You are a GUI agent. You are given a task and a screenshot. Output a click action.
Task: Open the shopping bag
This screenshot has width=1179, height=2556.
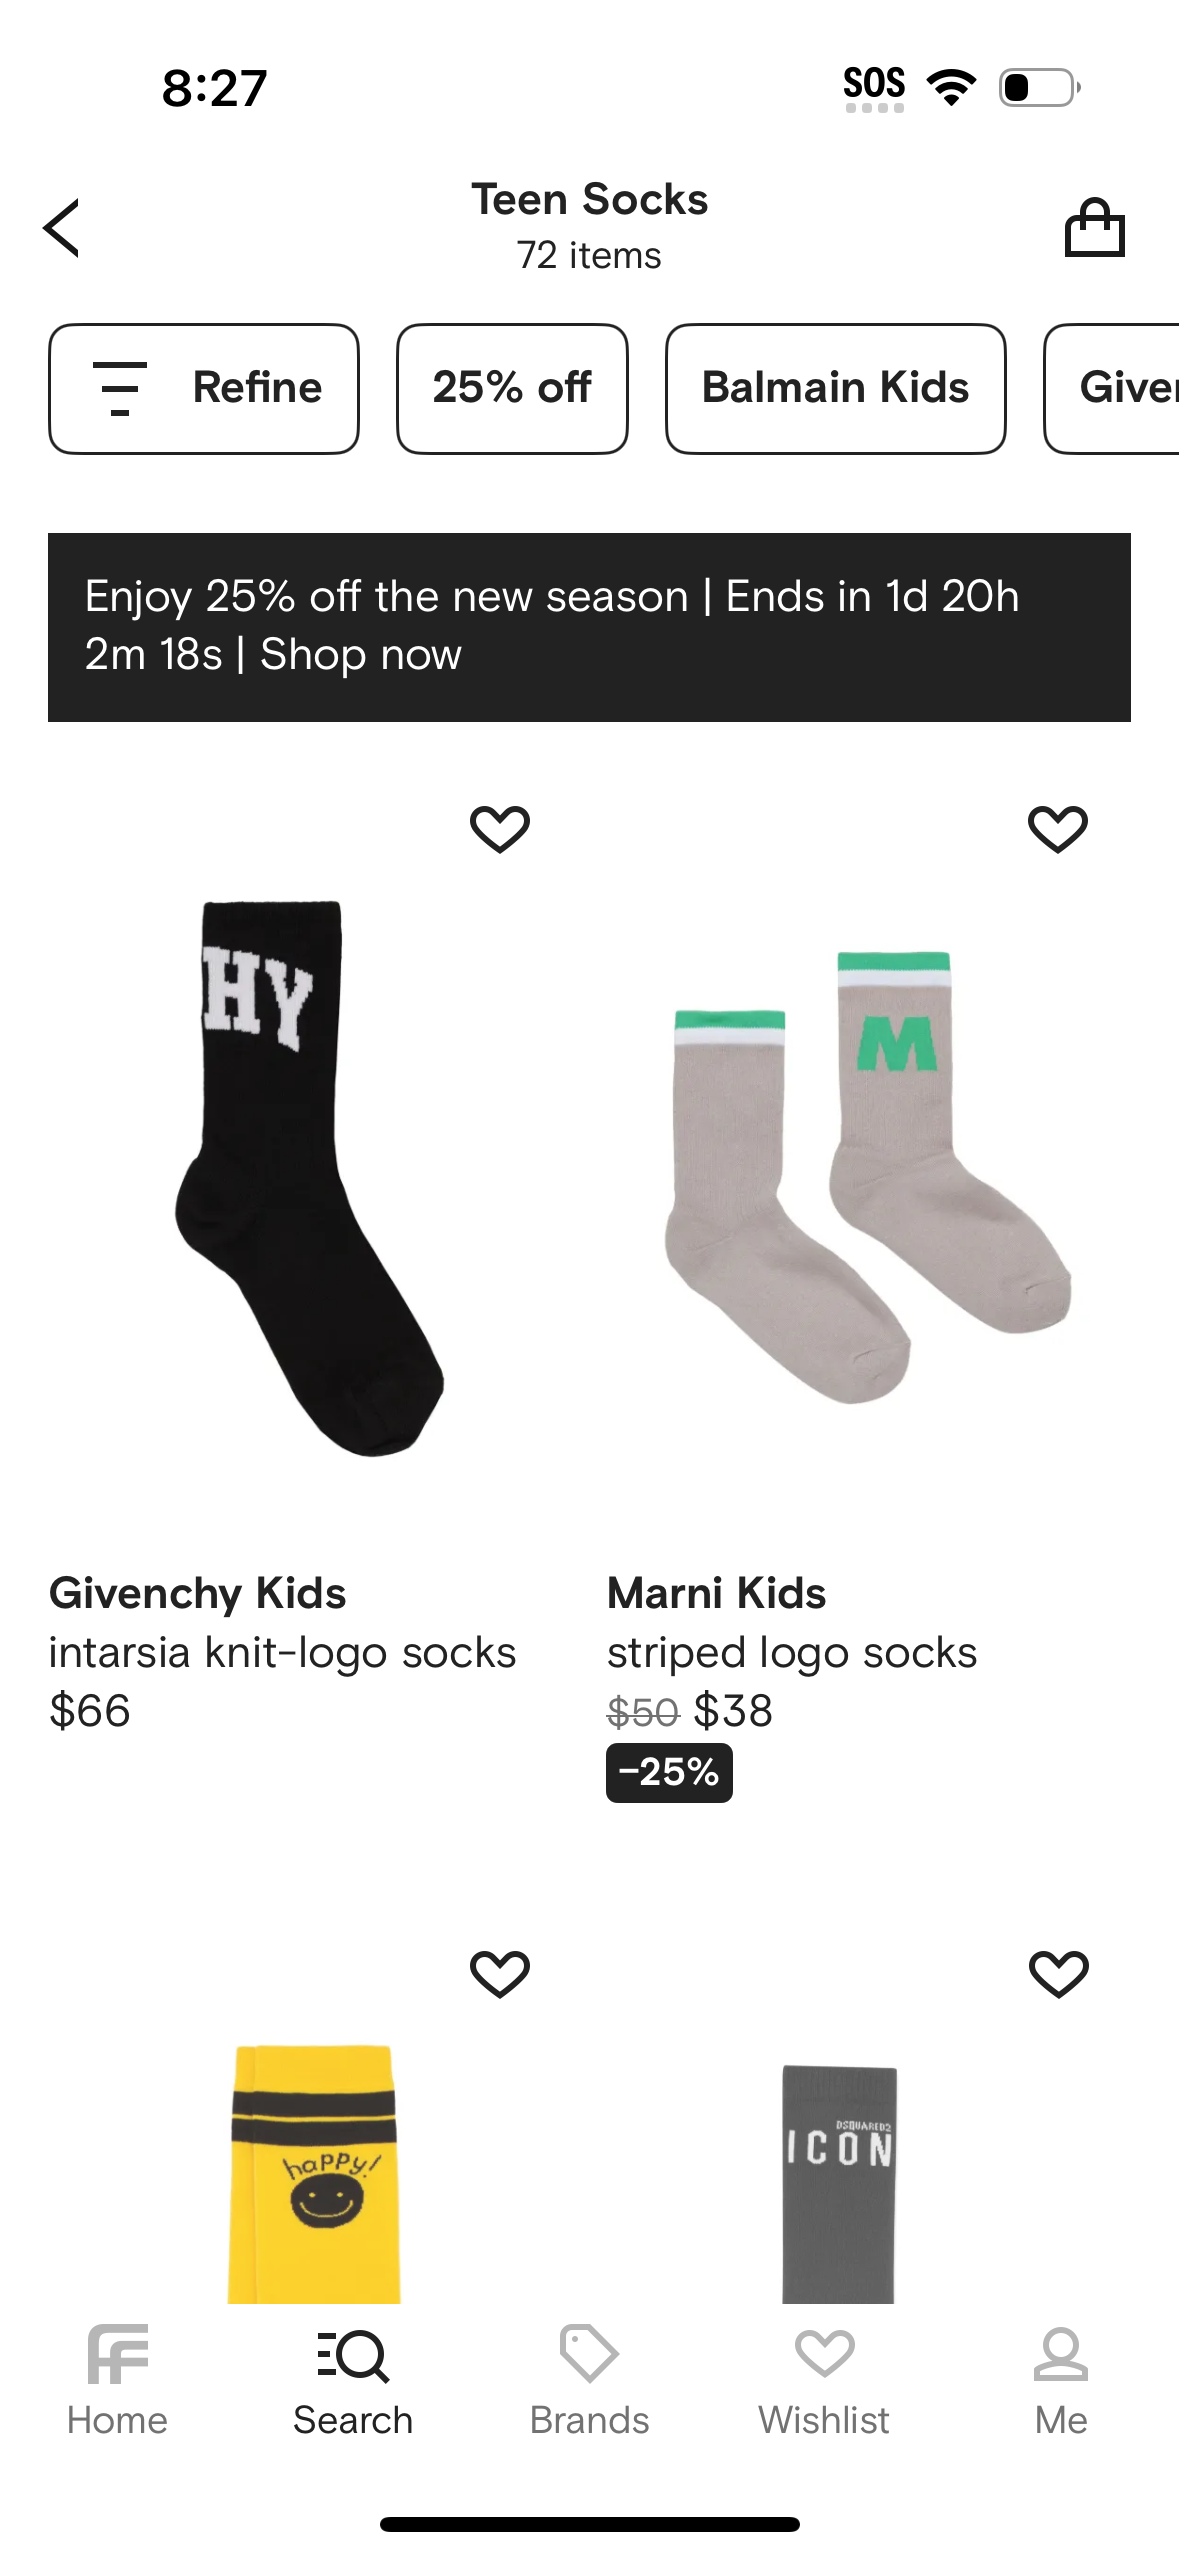coord(1094,228)
